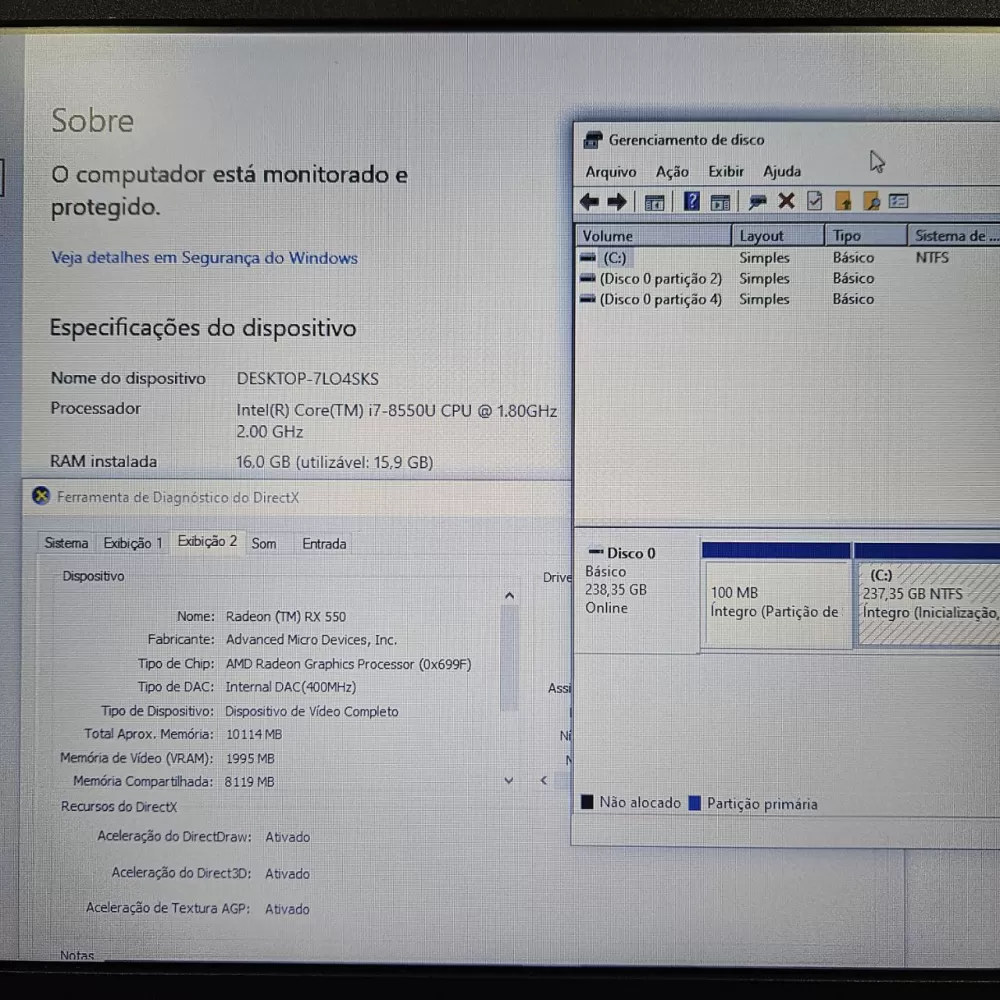Open Veja detalhes em Segurança do Windows link
1000x1000 pixels.
click(204, 258)
